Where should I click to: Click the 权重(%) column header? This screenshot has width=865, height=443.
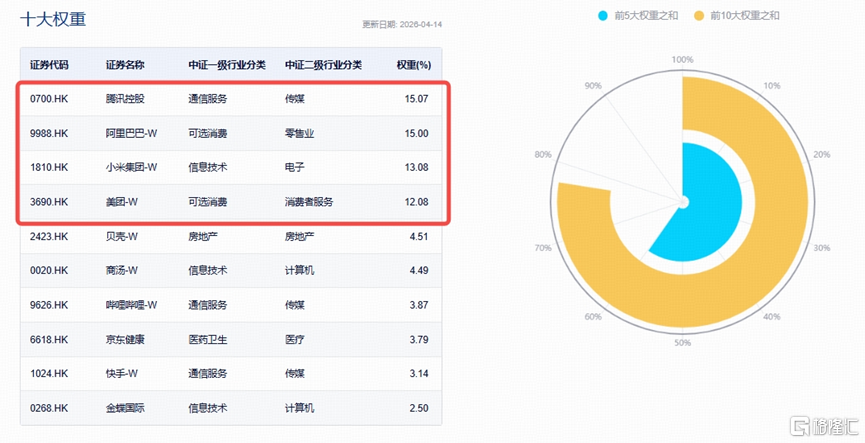[x=414, y=65]
